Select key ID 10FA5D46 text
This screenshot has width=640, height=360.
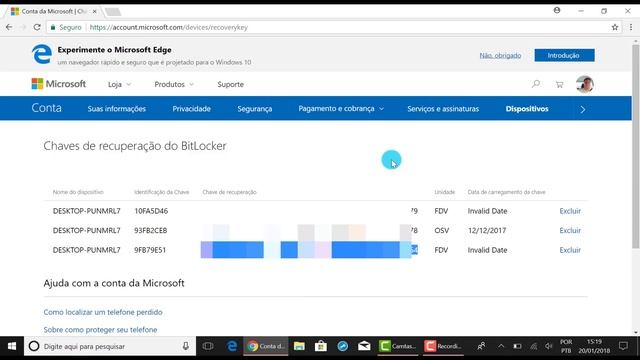point(151,211)
